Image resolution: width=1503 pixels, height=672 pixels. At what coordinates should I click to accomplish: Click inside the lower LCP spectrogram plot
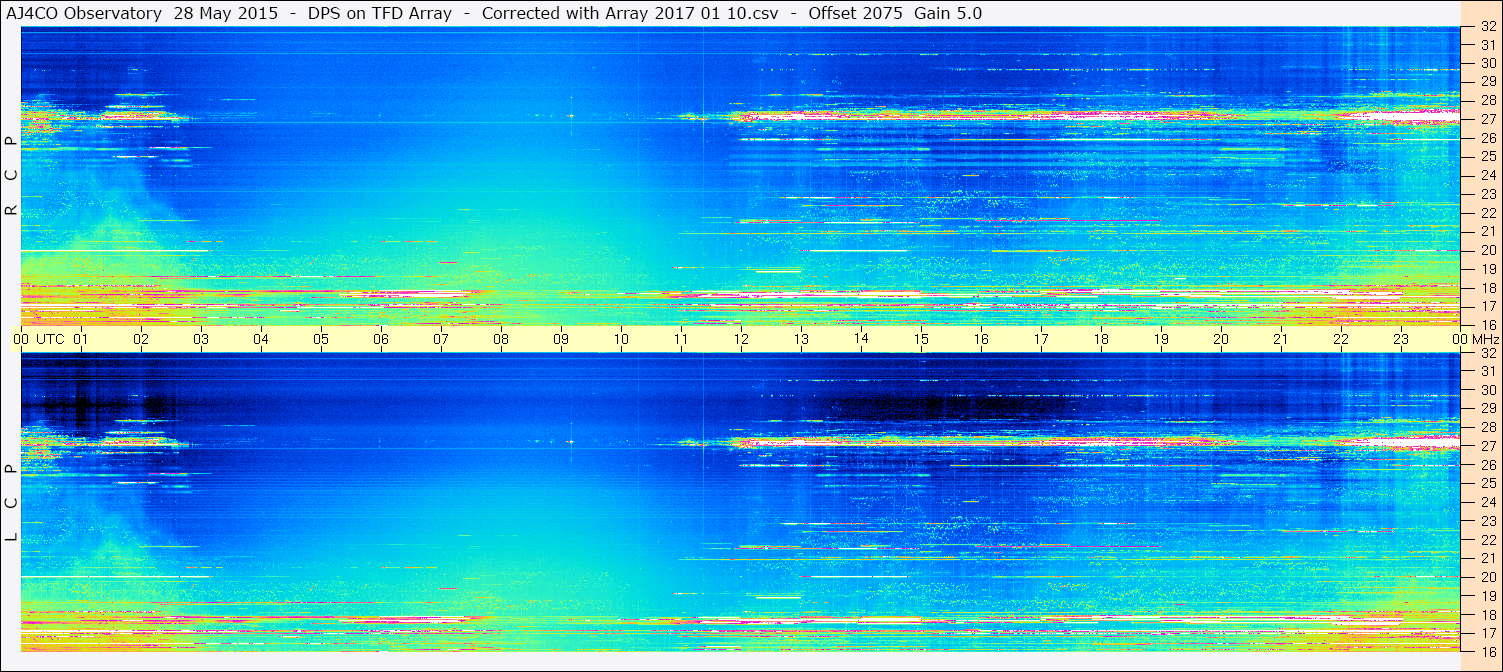pyautogui.click(x=740, y=502)
